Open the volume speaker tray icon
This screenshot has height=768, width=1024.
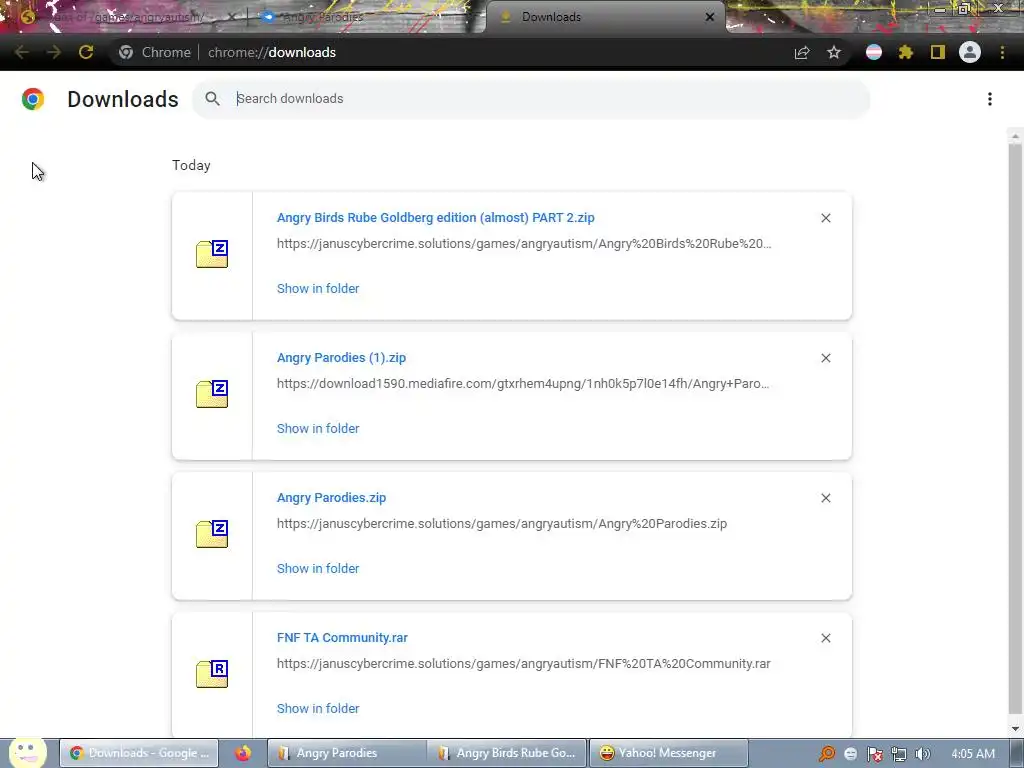click(x=922, y=754)
